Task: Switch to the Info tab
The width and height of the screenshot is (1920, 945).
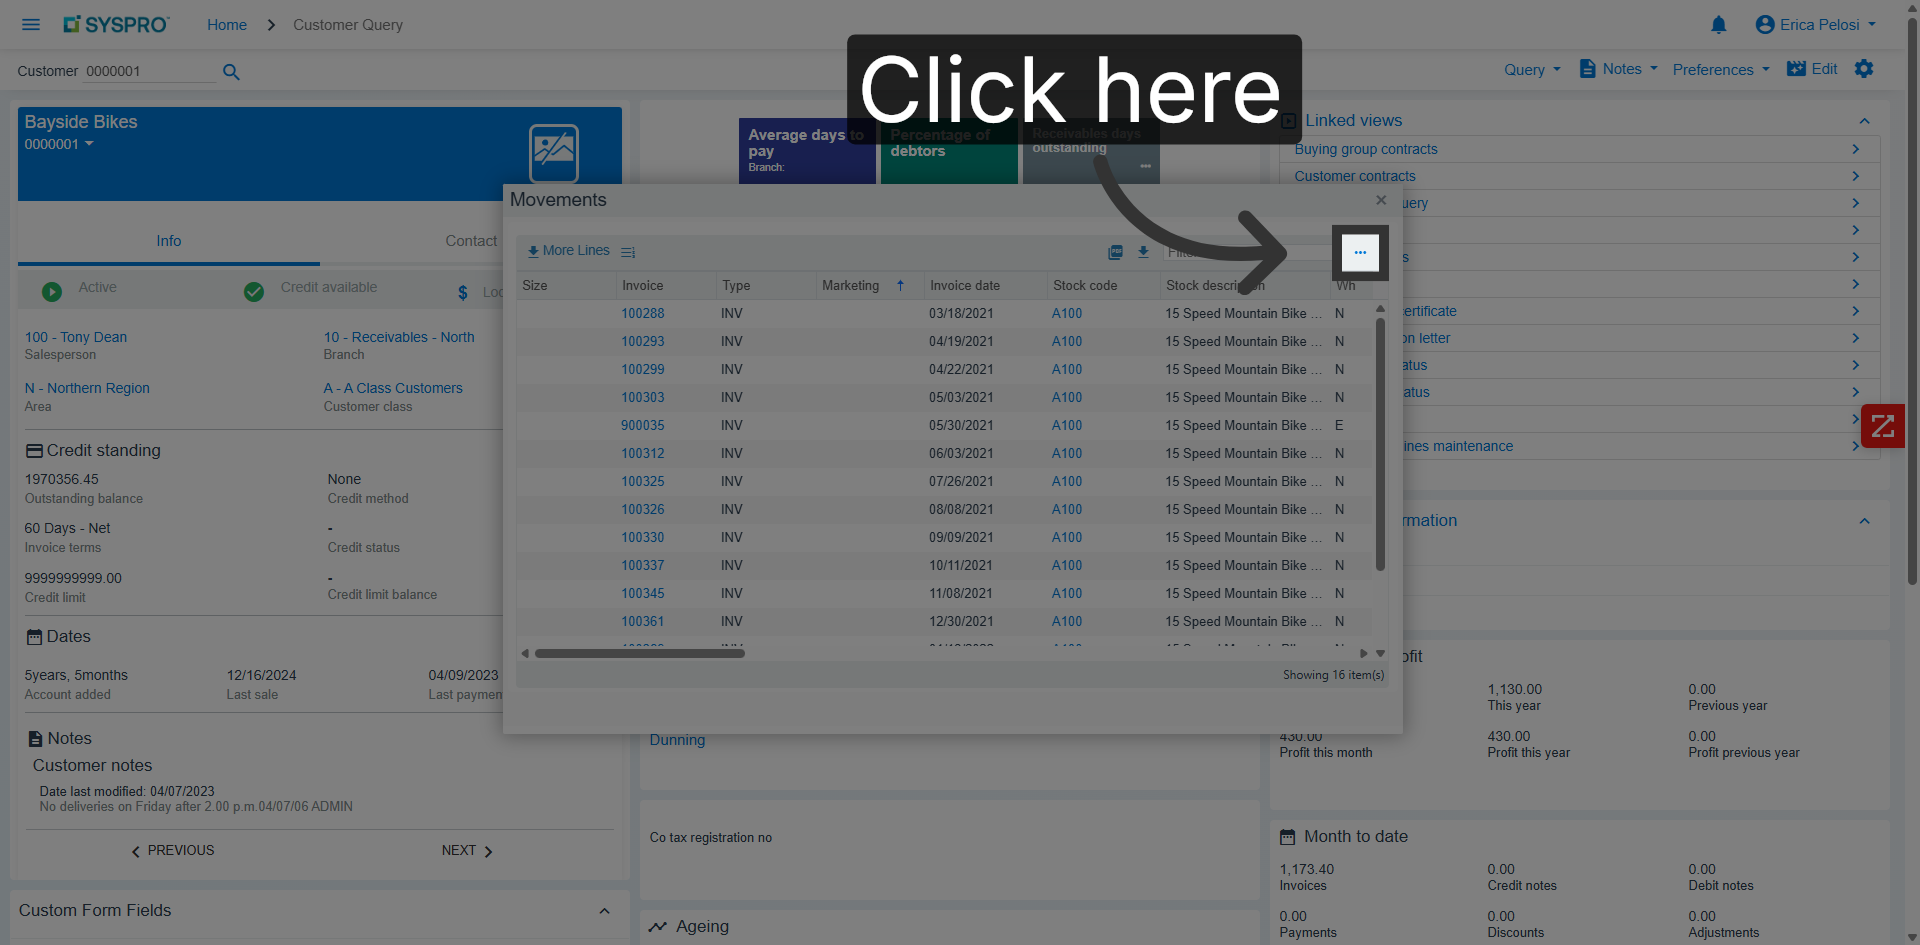Action: point(168,241)
